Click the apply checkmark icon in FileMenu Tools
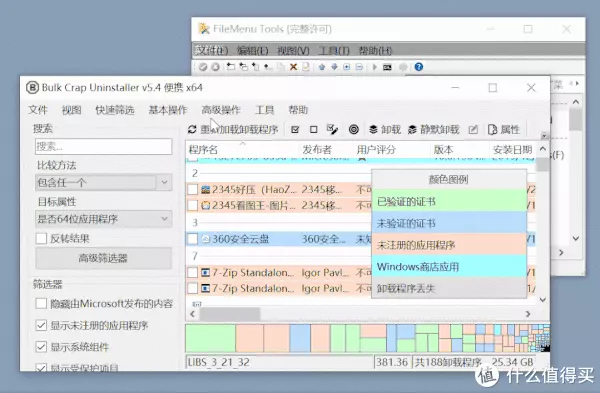The image size is (600, 393). (203, 67)
